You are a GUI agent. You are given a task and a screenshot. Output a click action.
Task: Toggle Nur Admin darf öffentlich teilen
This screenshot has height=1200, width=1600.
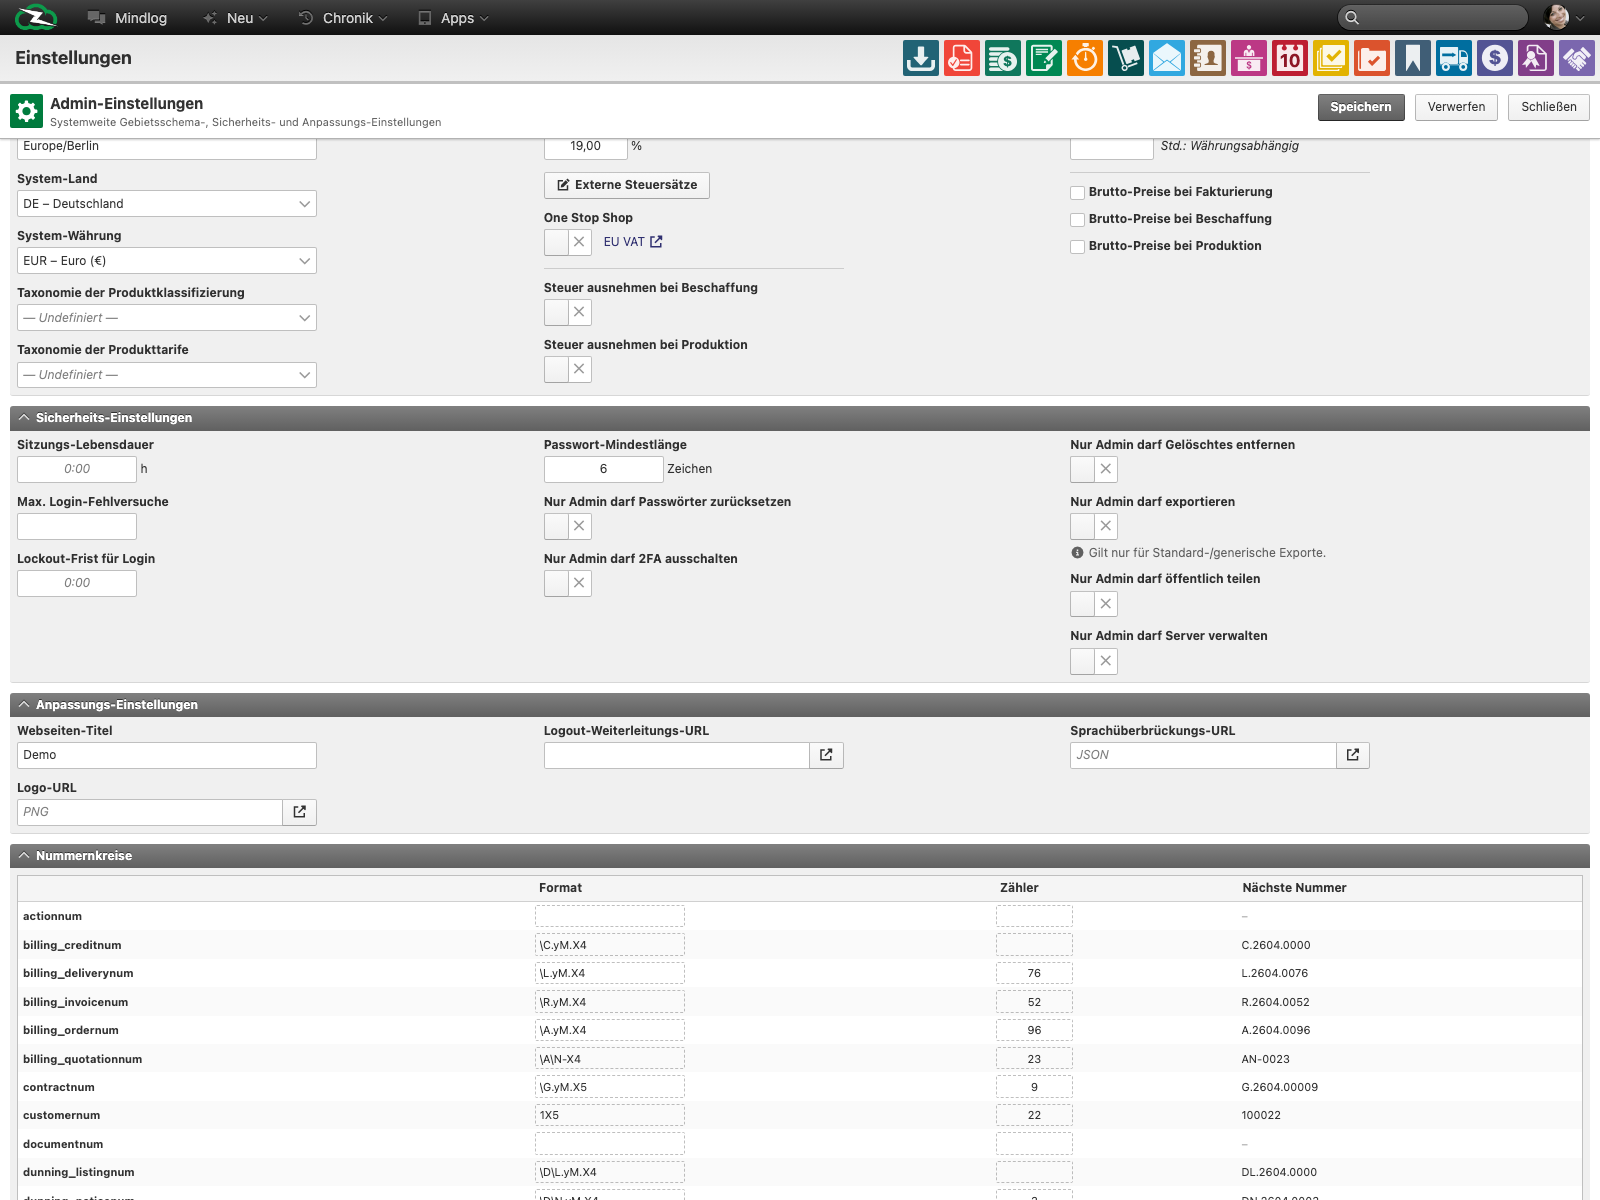pos(1094,603)
